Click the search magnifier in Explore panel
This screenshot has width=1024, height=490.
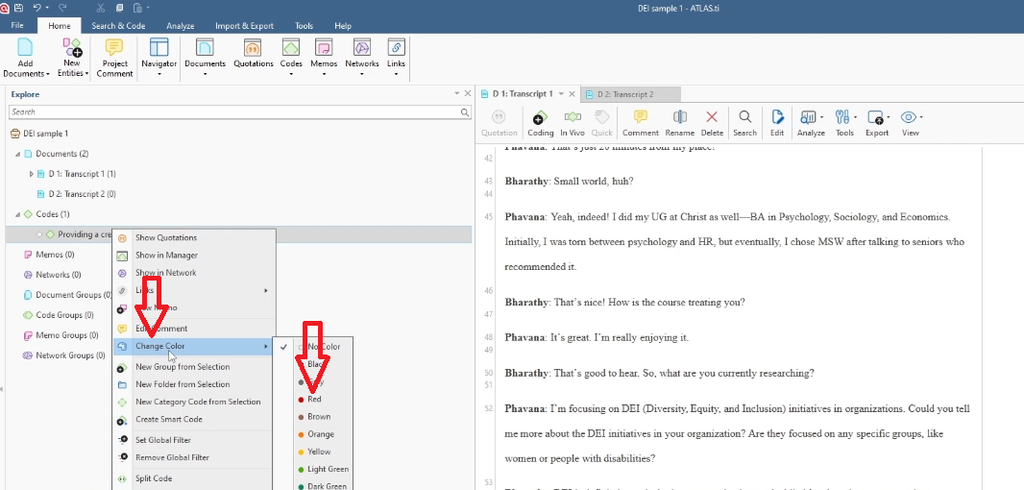464,112
